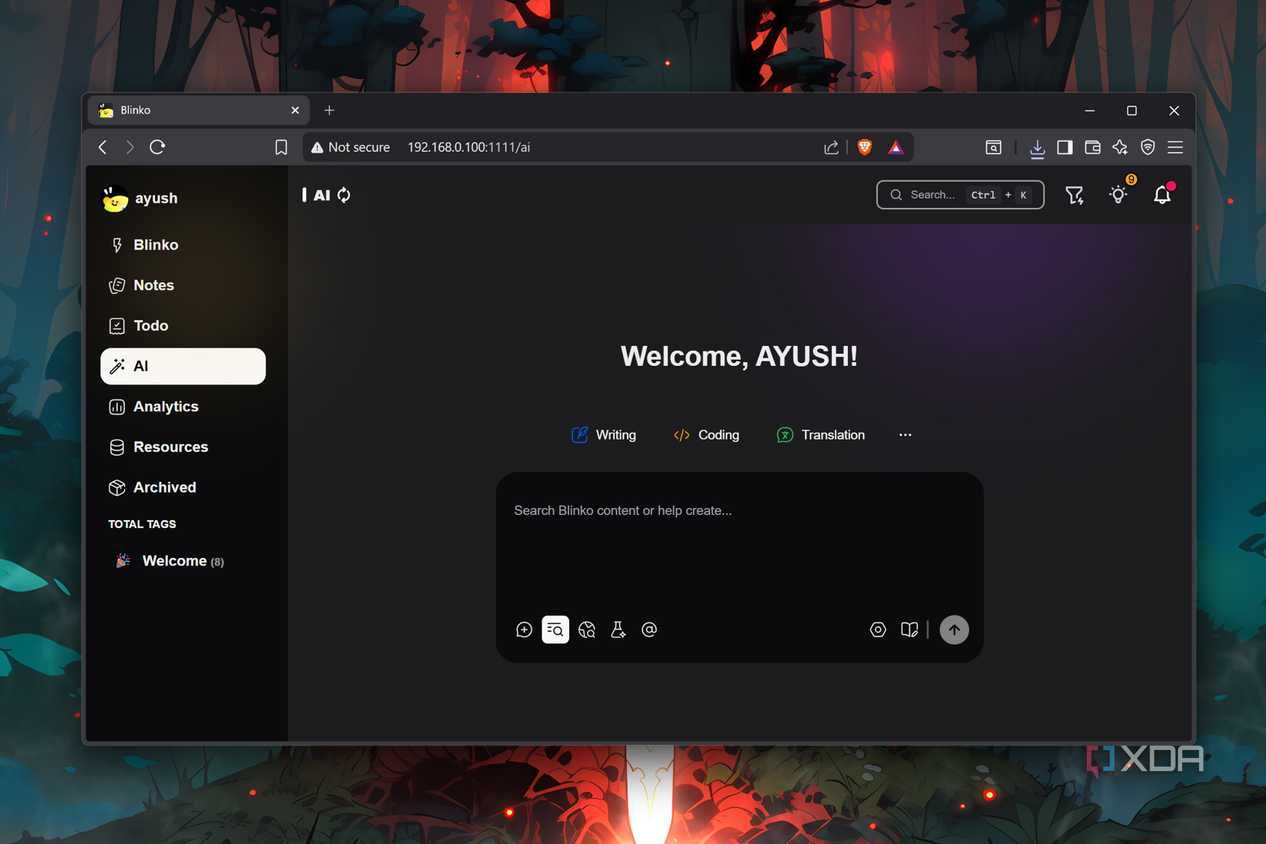This screenshot has height=844, width=1266.
Task: Click the Brave Rewards triangle icon
Action: tap(896, 147)
